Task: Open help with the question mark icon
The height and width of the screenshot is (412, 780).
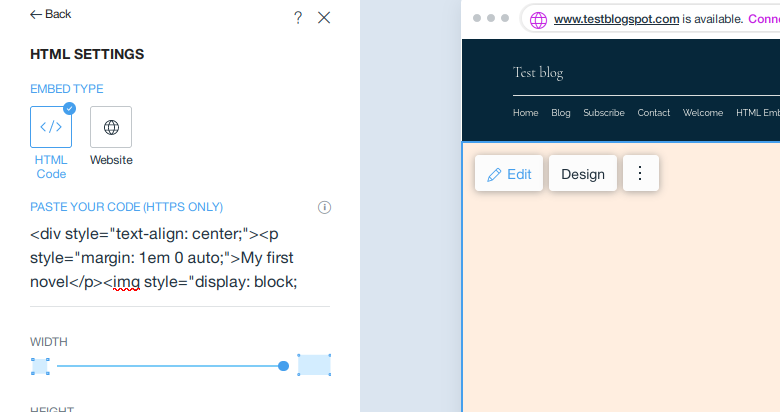Action: pos(297,18)
